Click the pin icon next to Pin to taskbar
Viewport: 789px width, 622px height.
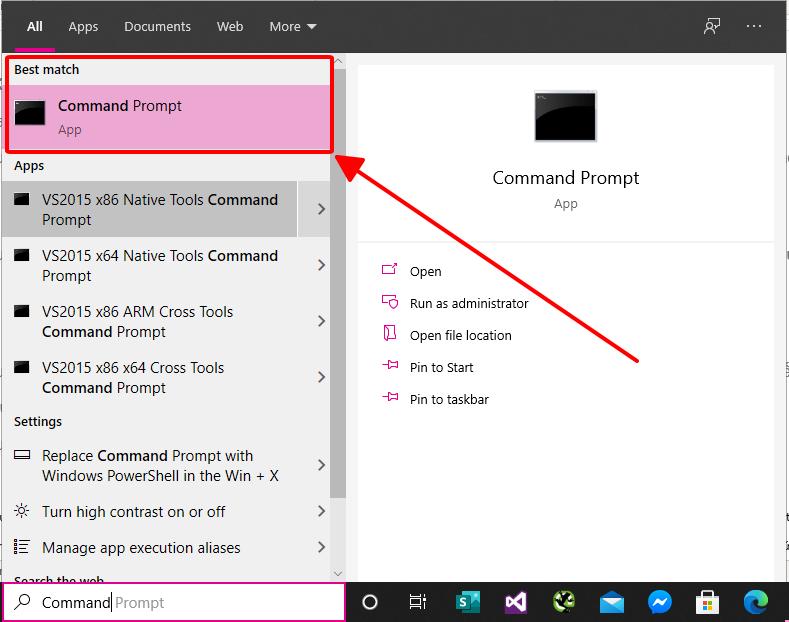pyautogui.click(x=390, y=397)
